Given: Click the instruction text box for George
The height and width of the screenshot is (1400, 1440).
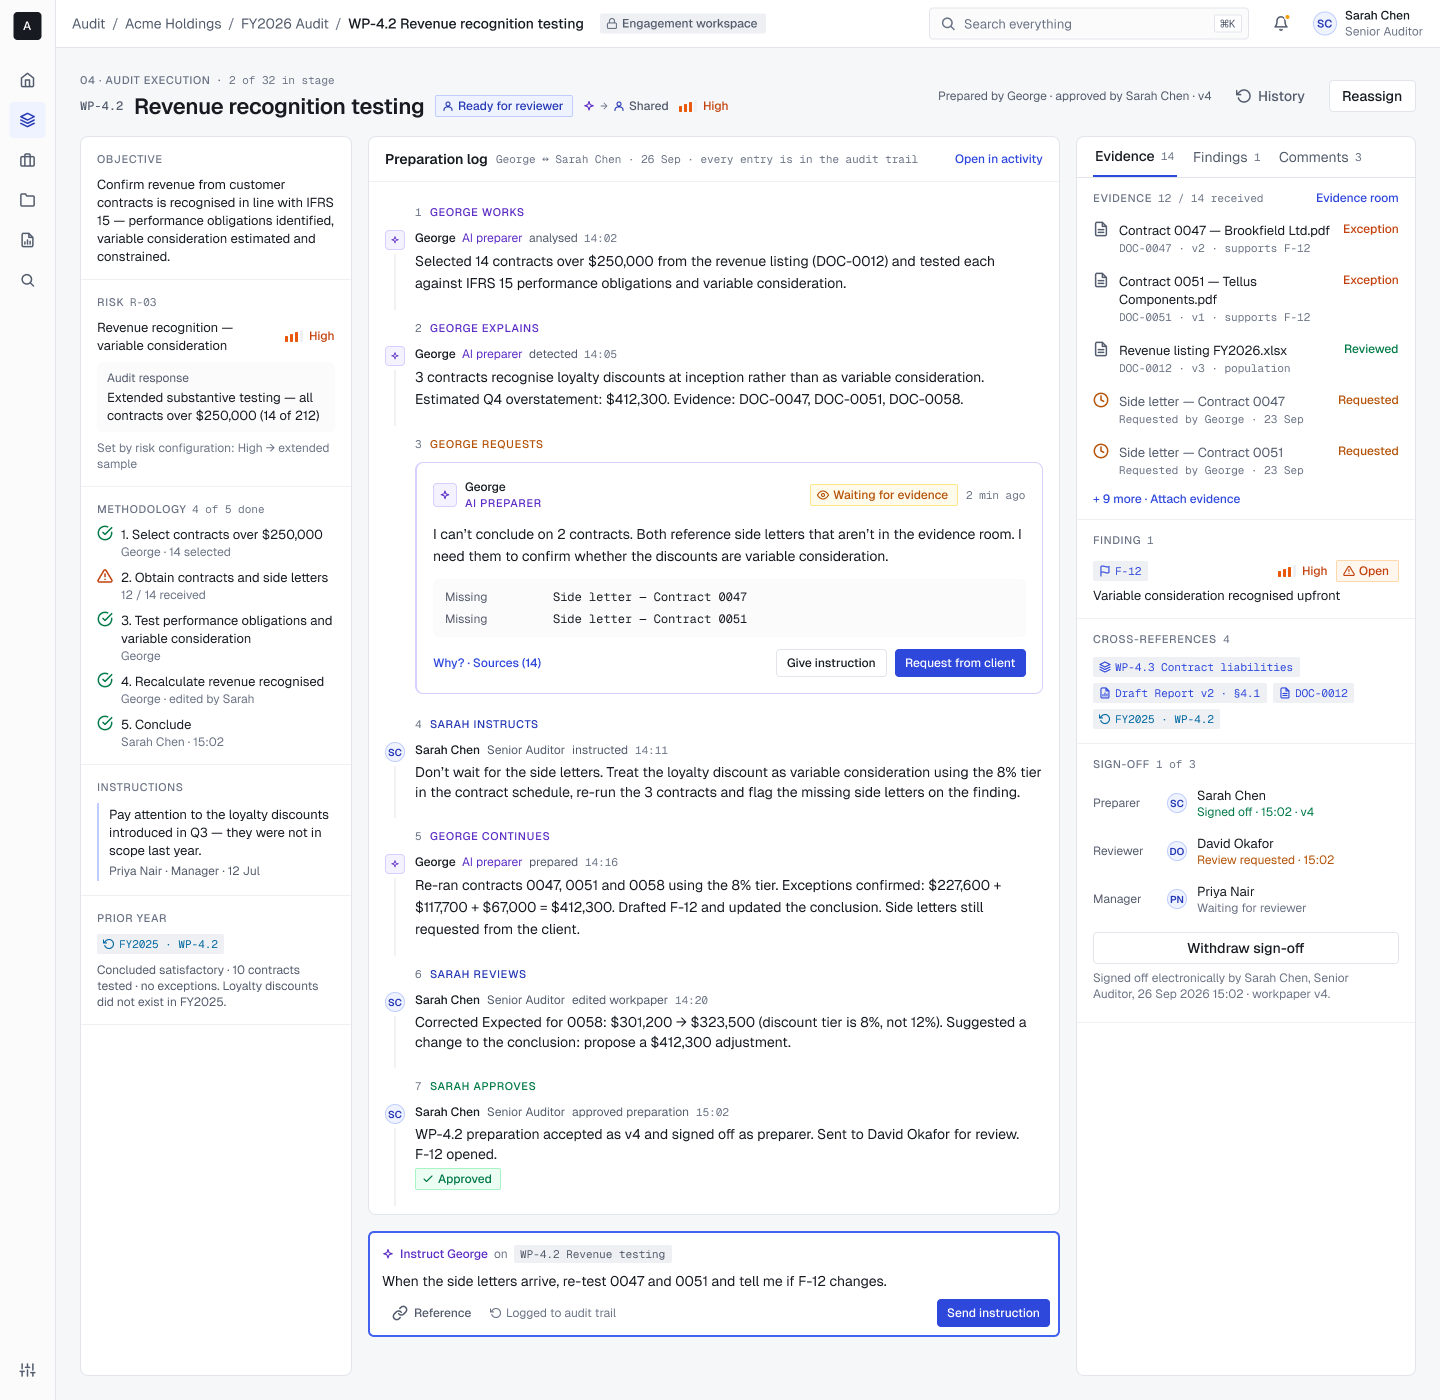Looking at the screenshot, I should point(713,1281).
